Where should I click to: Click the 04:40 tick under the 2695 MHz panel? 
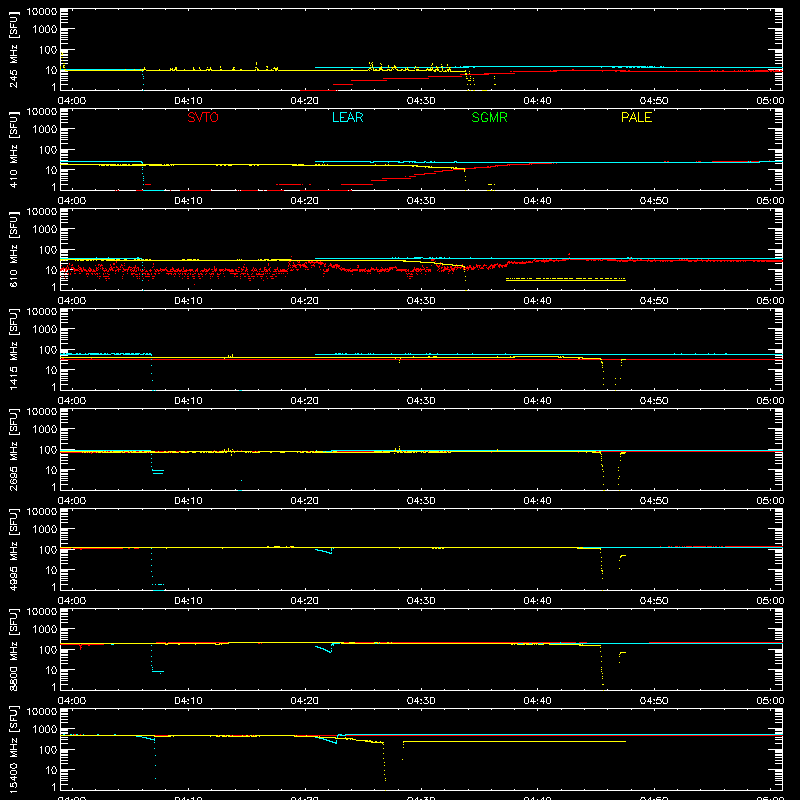pos(537,501)
